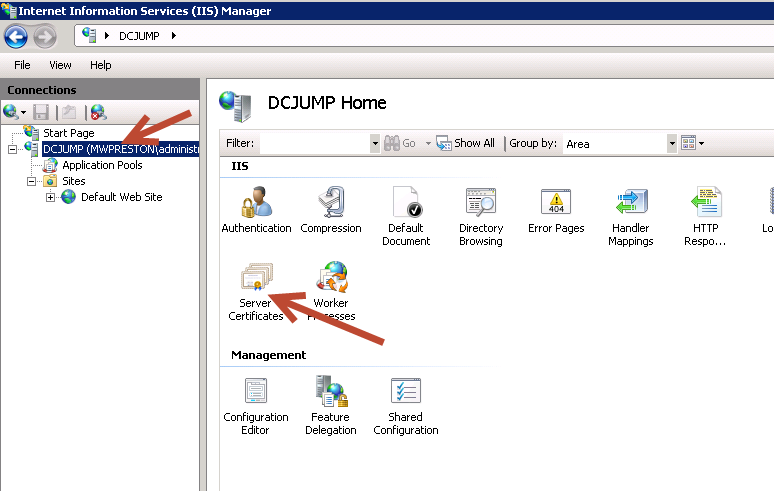Select Start Page in Connections tree
Viewport: 774px width, 491px height.
[69, 133]
